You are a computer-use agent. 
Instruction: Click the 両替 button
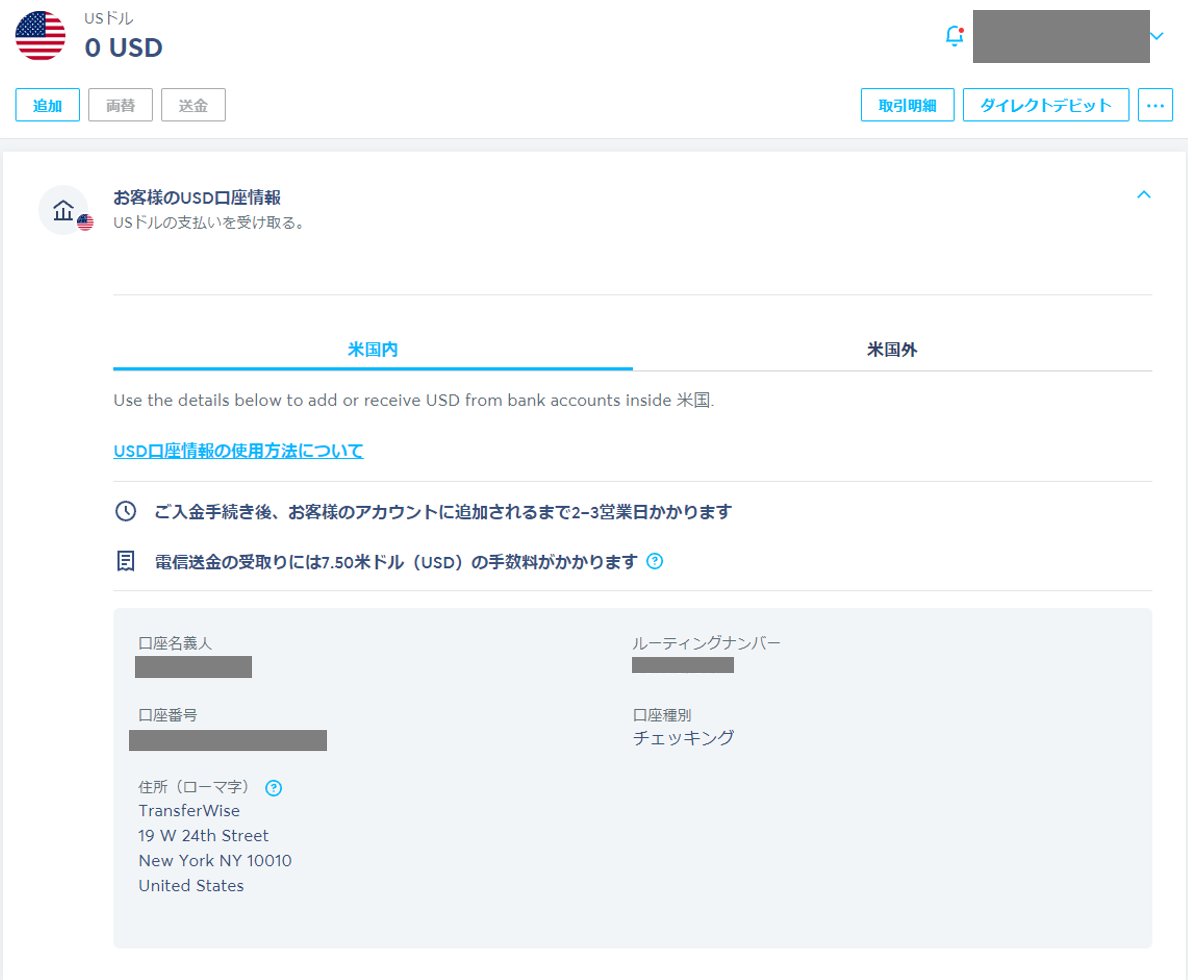[120, 105]
